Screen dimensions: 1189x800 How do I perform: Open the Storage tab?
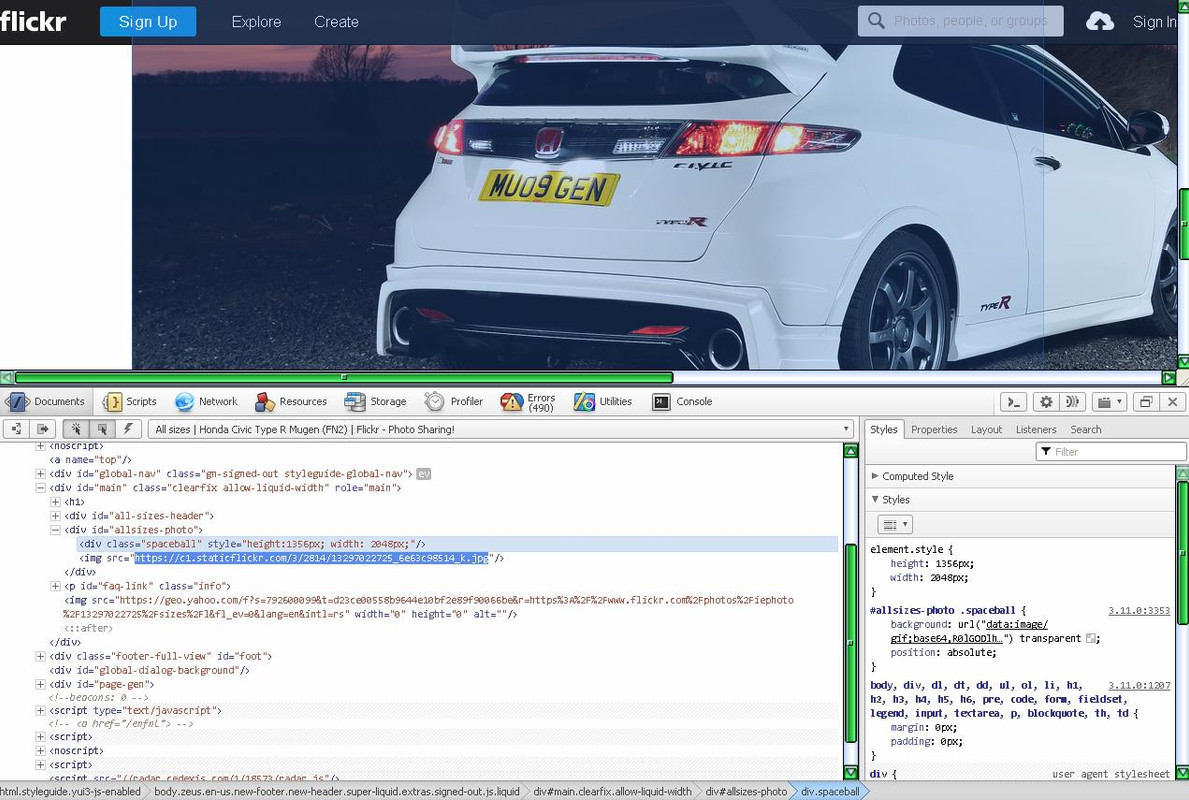pyautogui.click(x=376, y=402)
